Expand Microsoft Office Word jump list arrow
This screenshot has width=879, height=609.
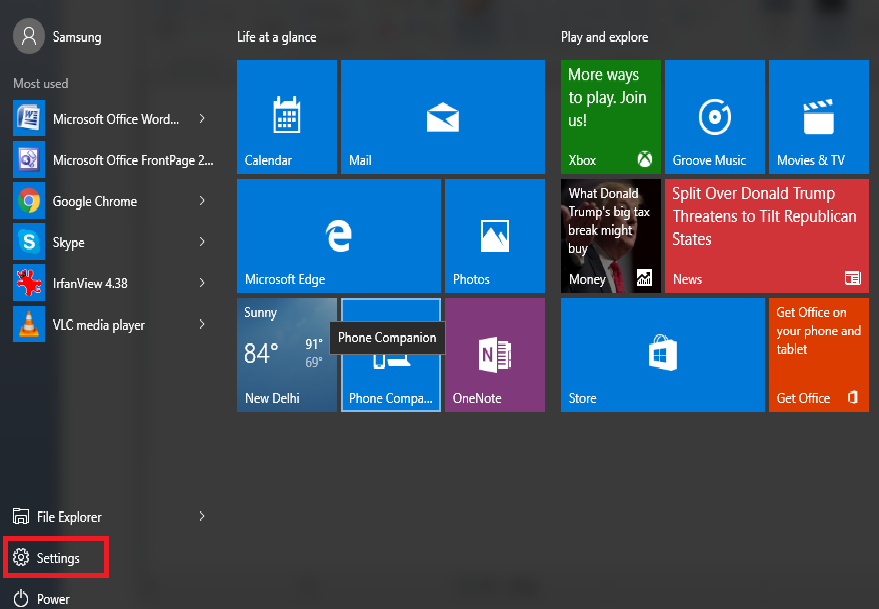coord(202,119)
